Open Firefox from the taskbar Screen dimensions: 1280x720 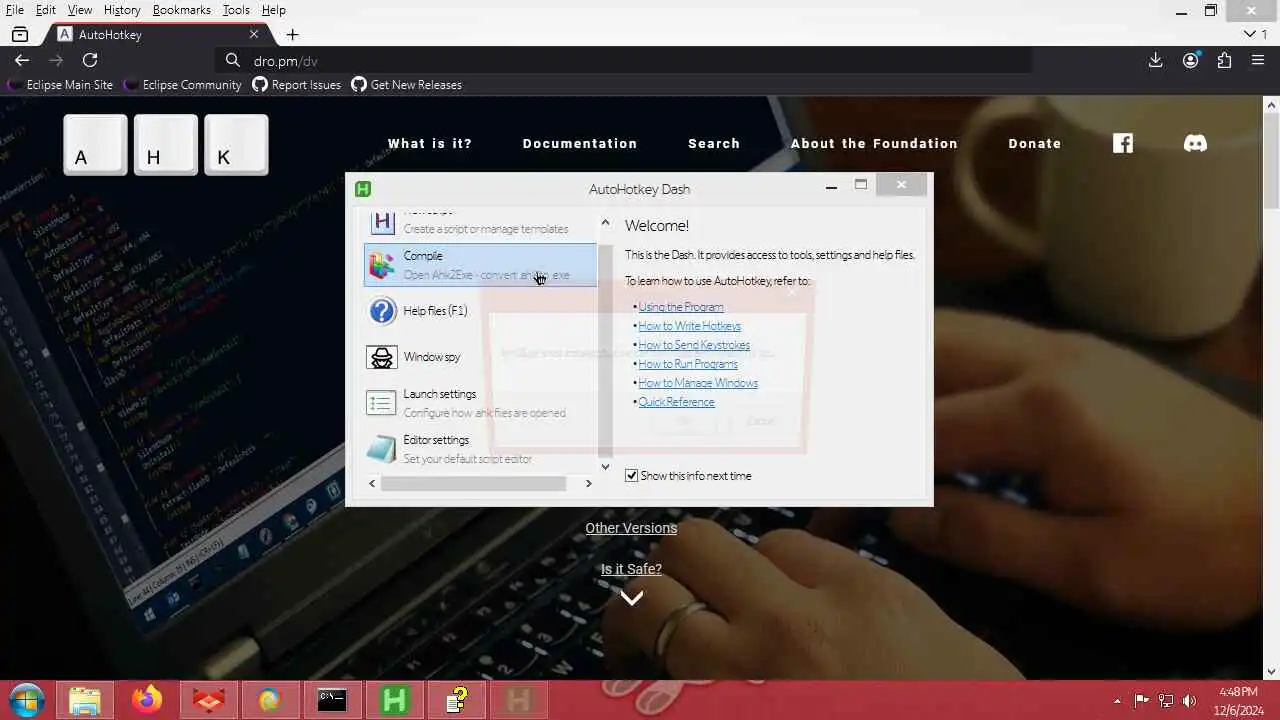(147, 700)
